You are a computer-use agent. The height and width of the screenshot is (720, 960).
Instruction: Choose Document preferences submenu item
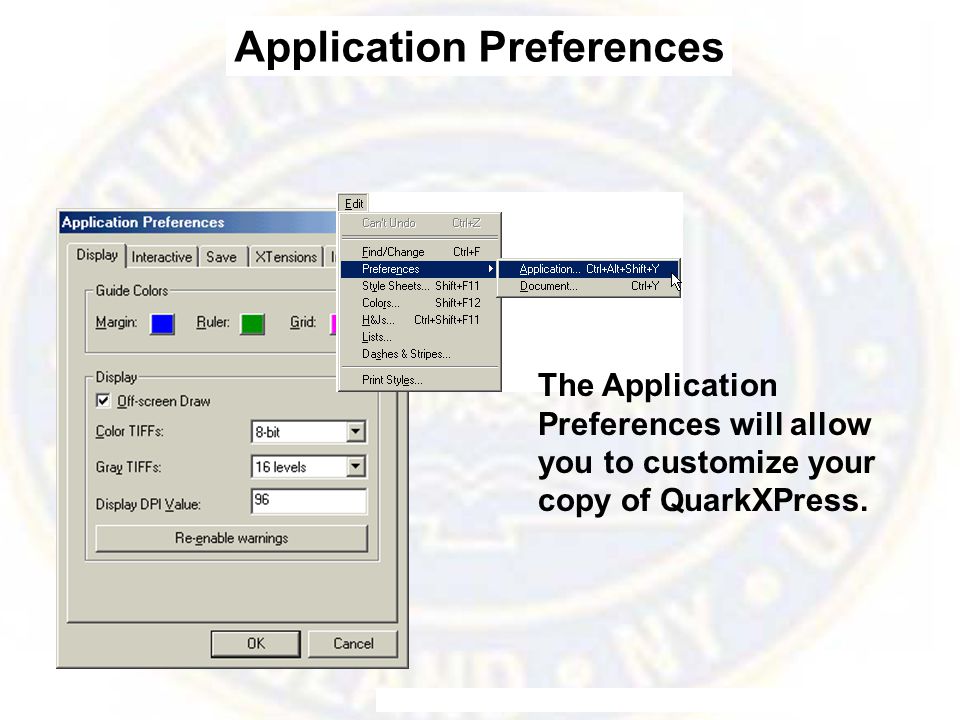[x=588, y=286]
